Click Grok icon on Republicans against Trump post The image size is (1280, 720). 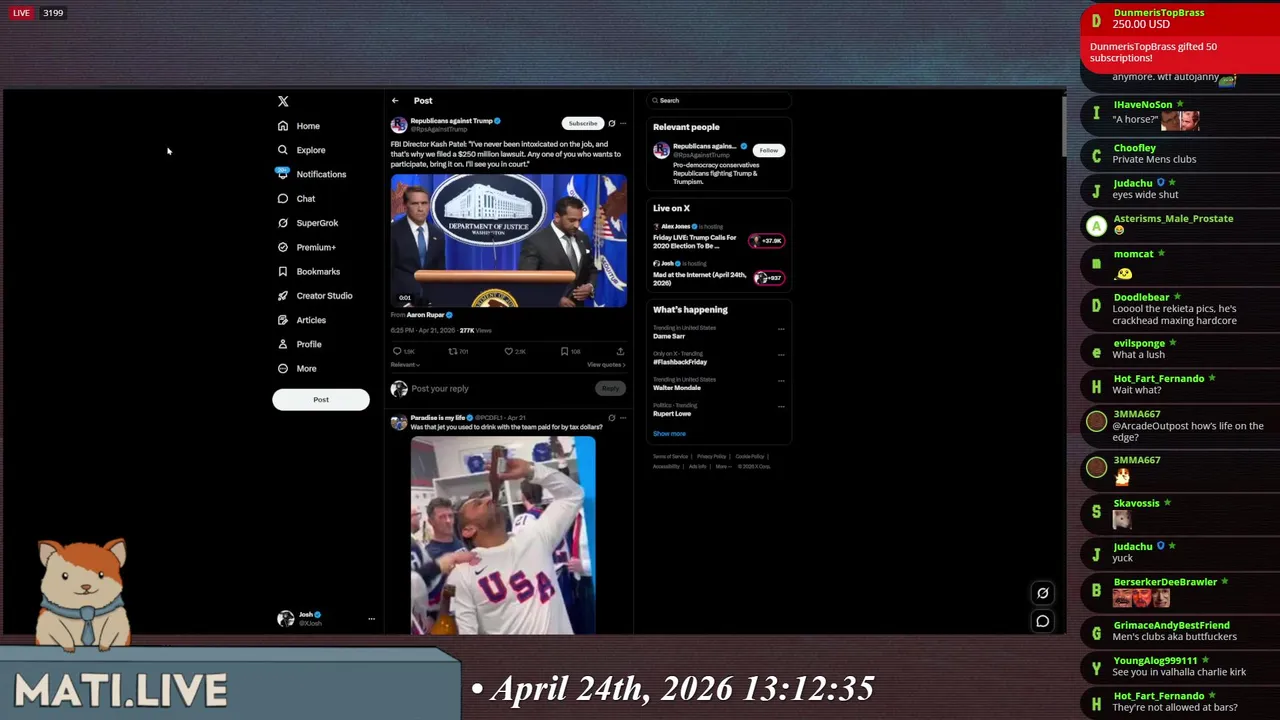point(612,123)
